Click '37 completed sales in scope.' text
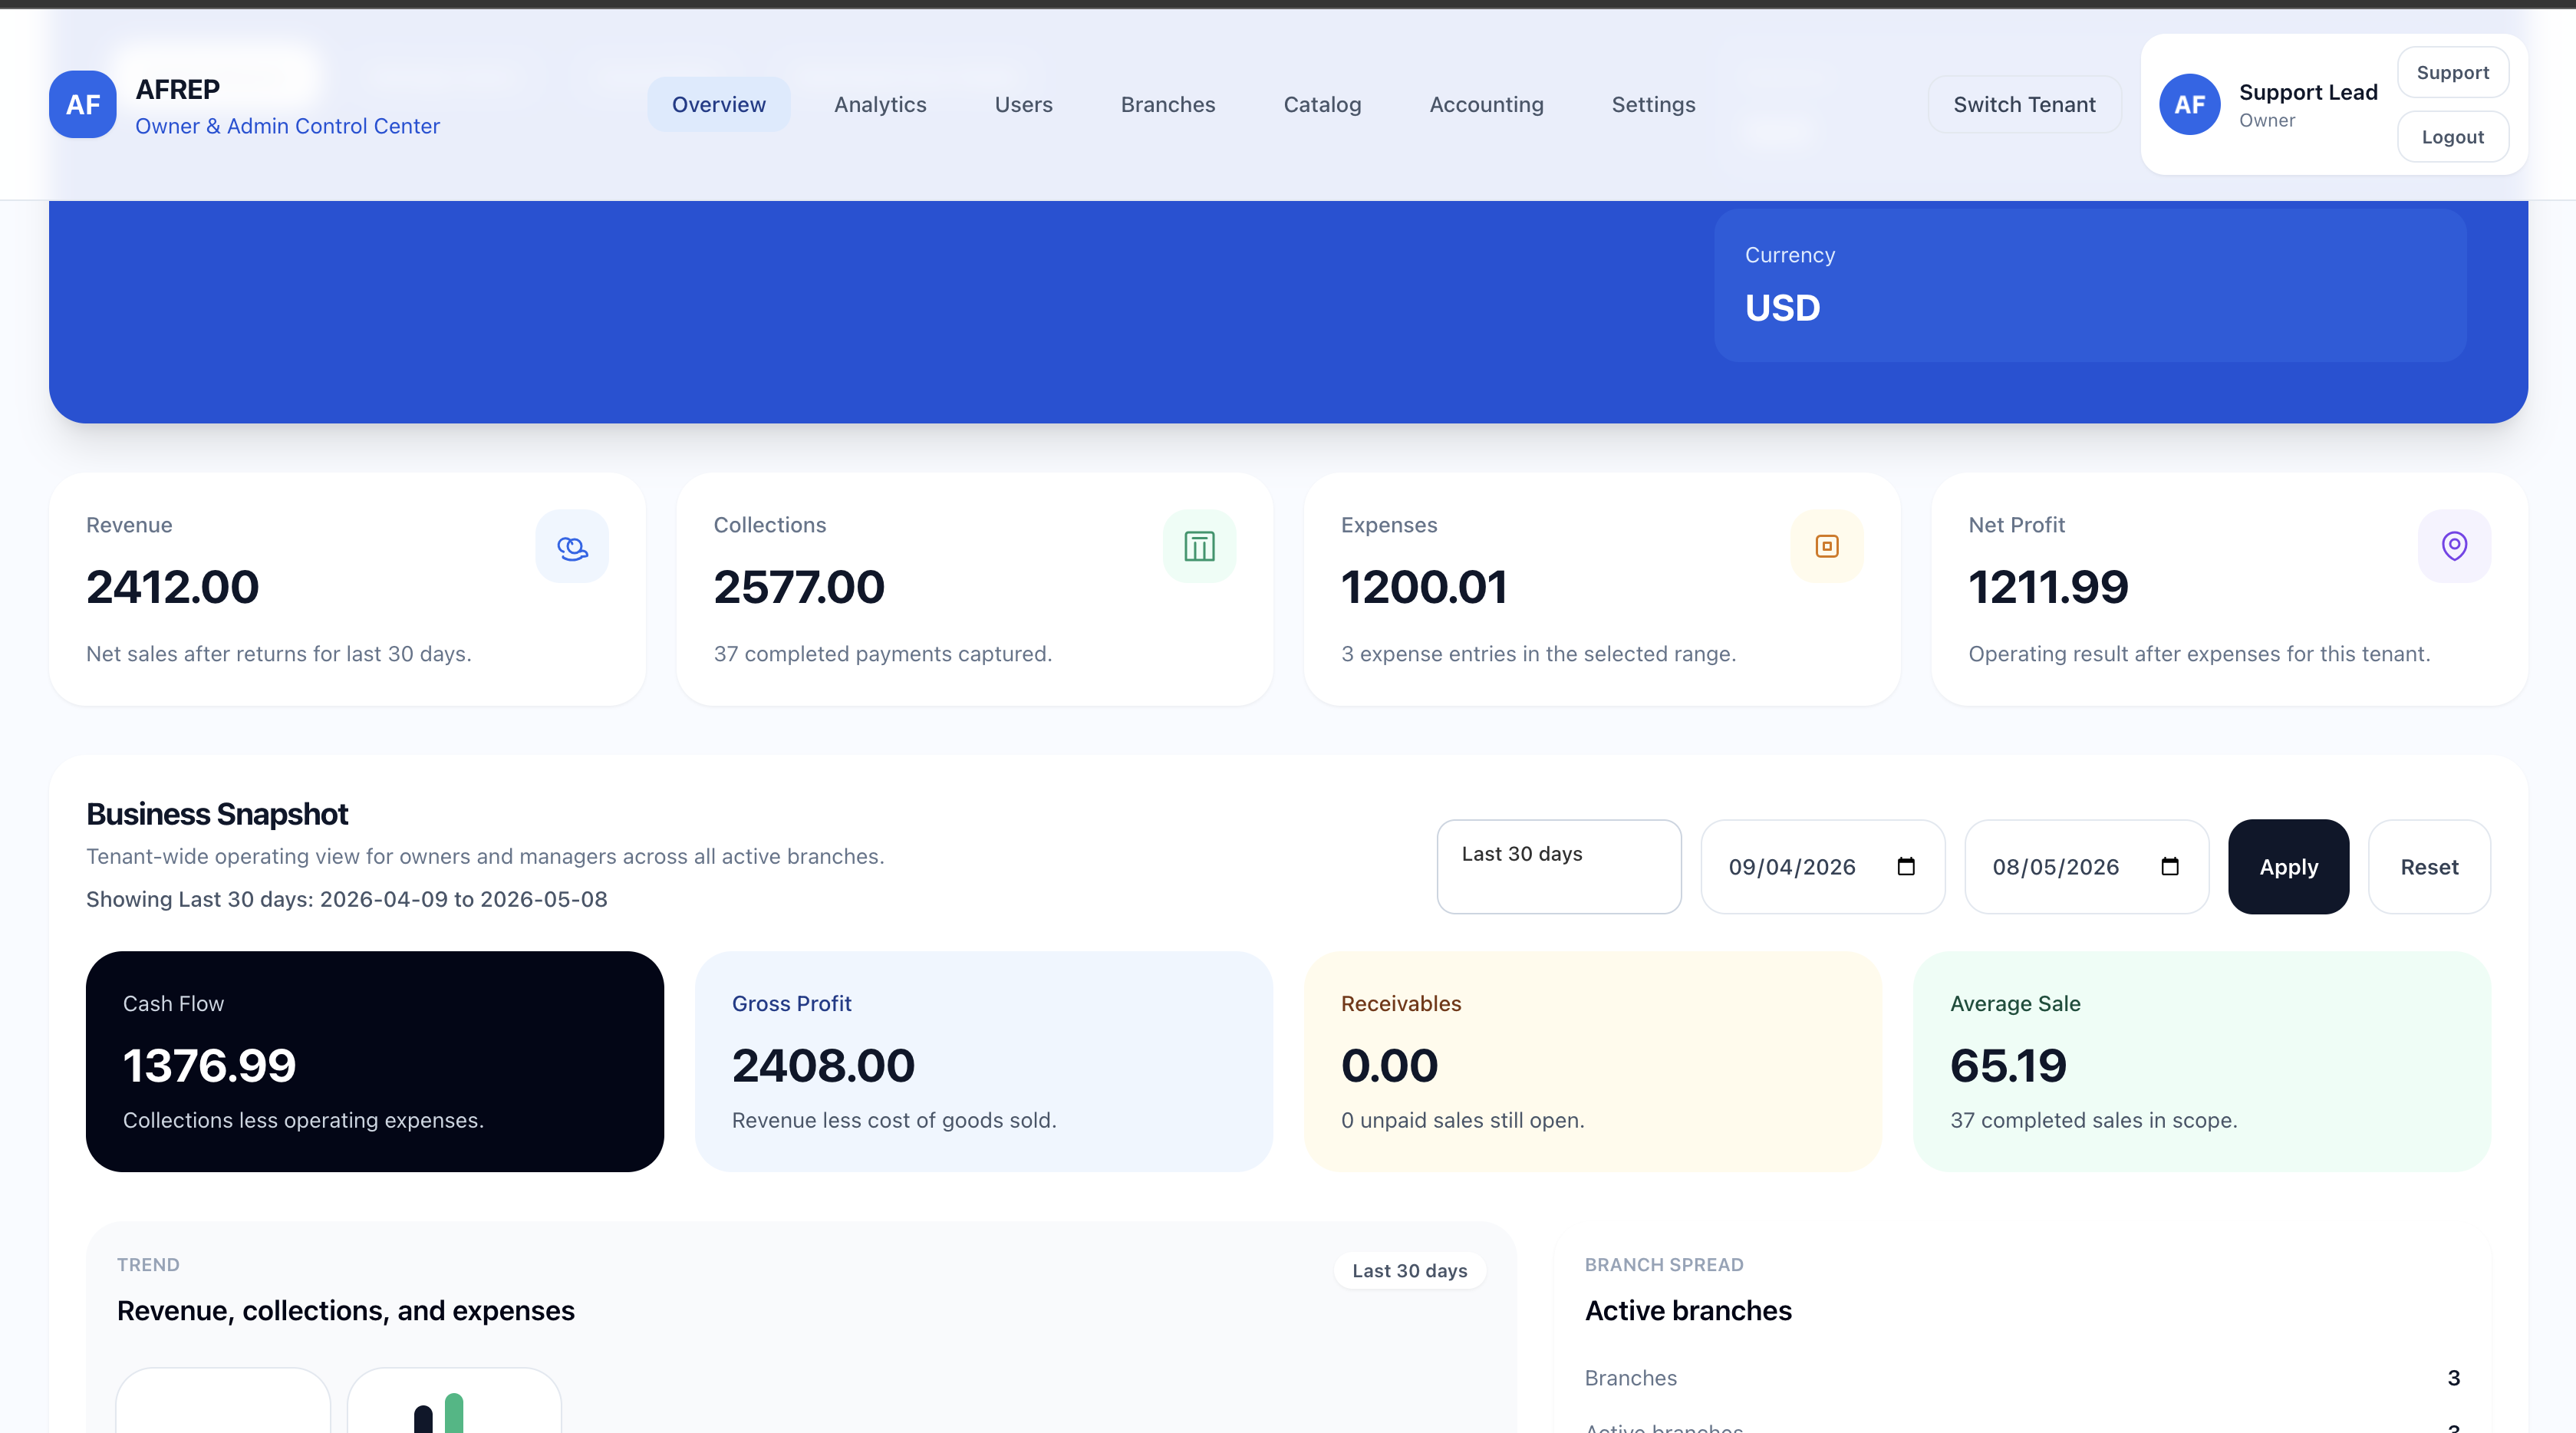The height and width of the screenshot is (1433, 2576). point(2093,1120)
